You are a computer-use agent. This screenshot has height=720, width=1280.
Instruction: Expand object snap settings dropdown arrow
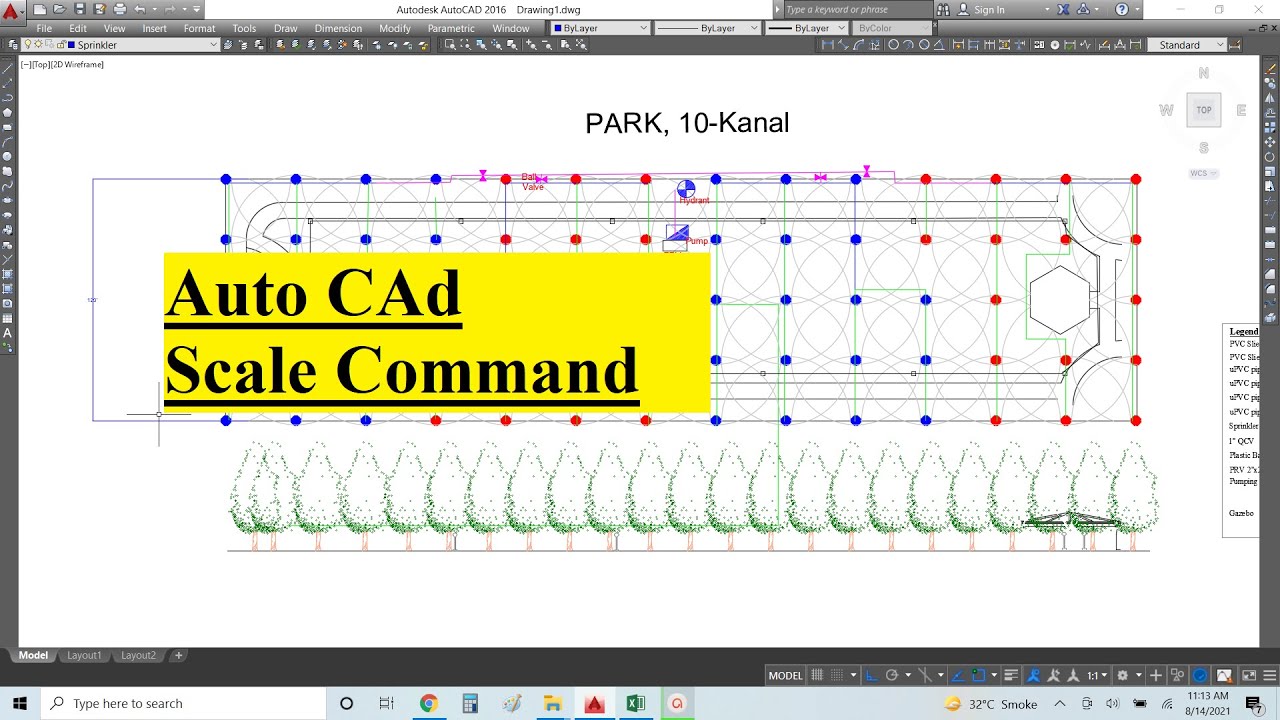coord(994,675)
